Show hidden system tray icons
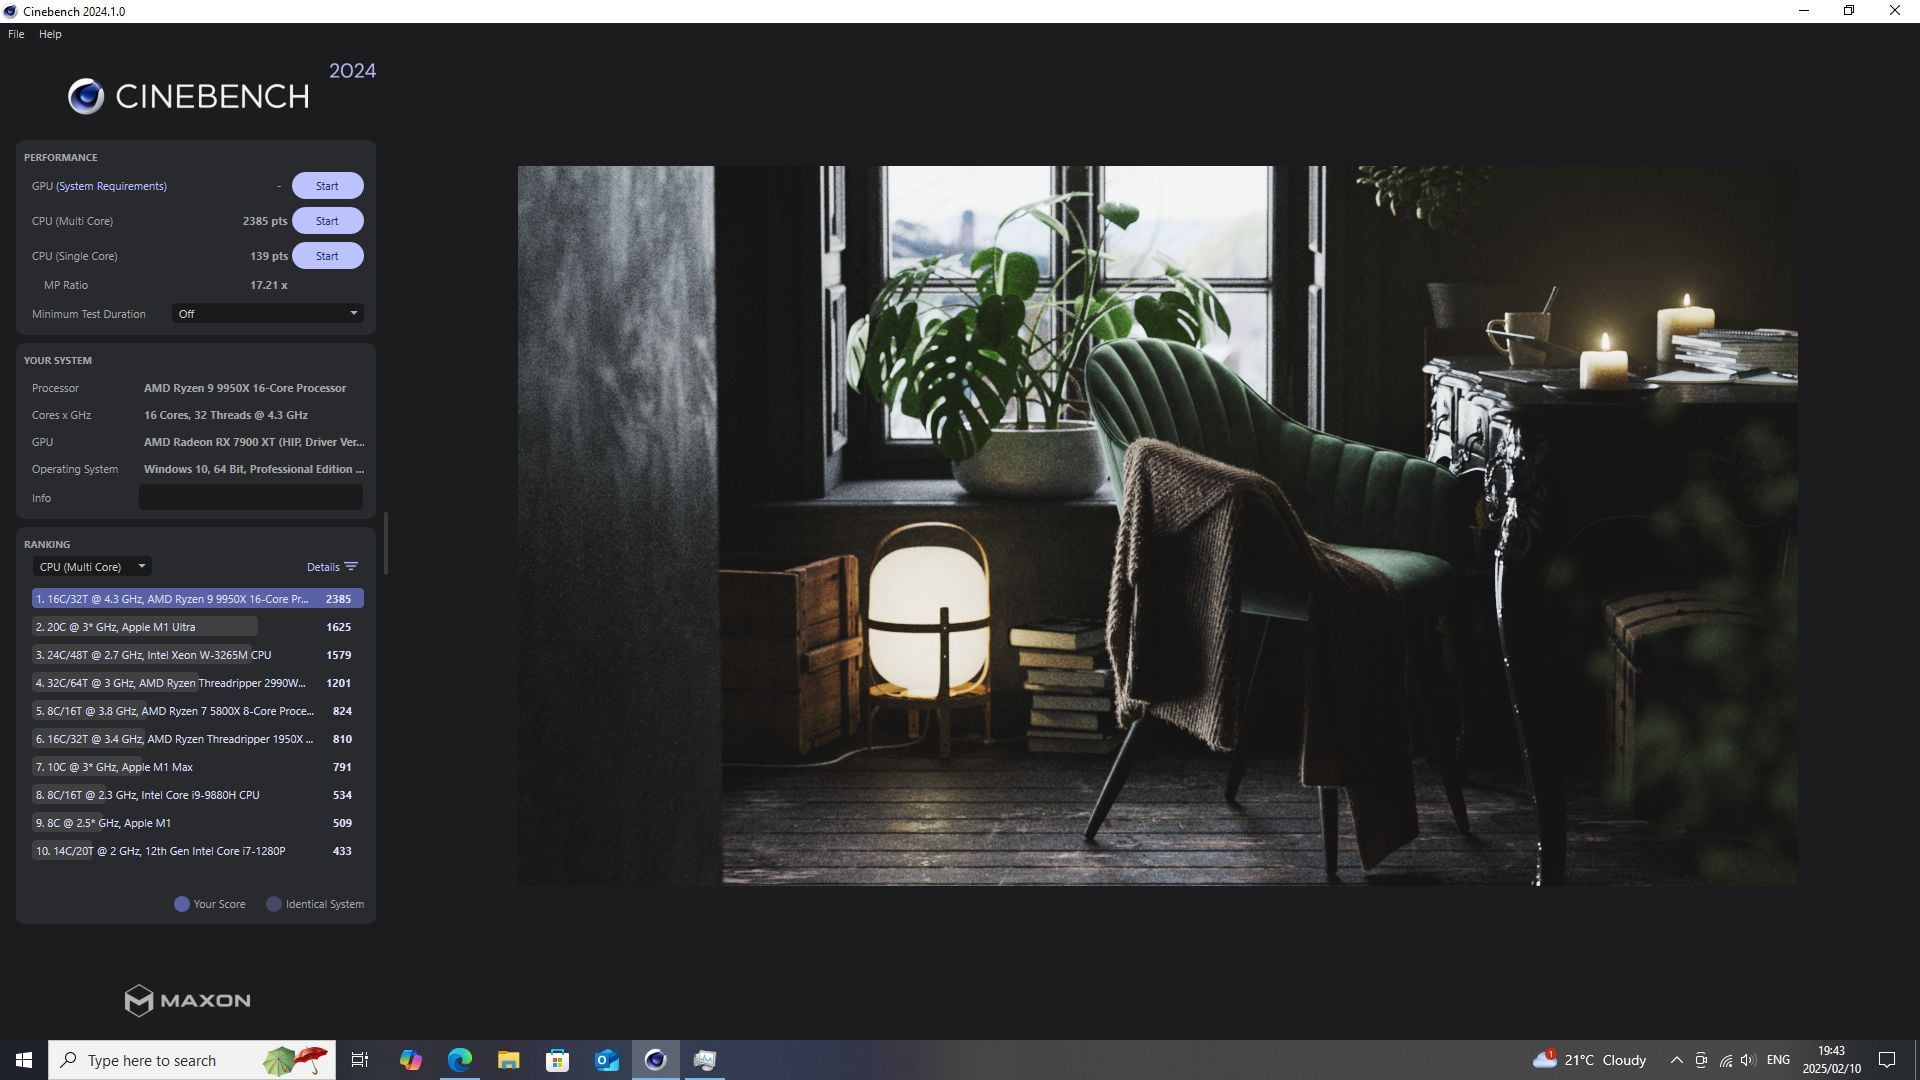 pos(1676,1060)
